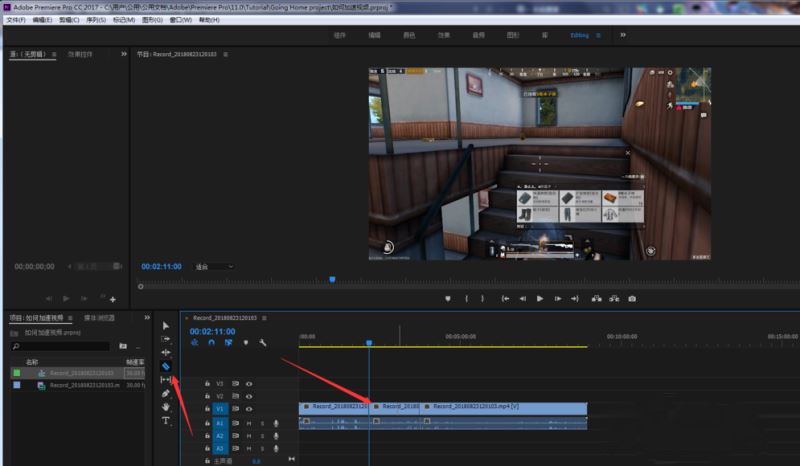The width and height of the screenshot is (800, 466).
Task: Click timeline timecode 00:02:11:00
Action: pyautogui.click(x=212, y=332)
